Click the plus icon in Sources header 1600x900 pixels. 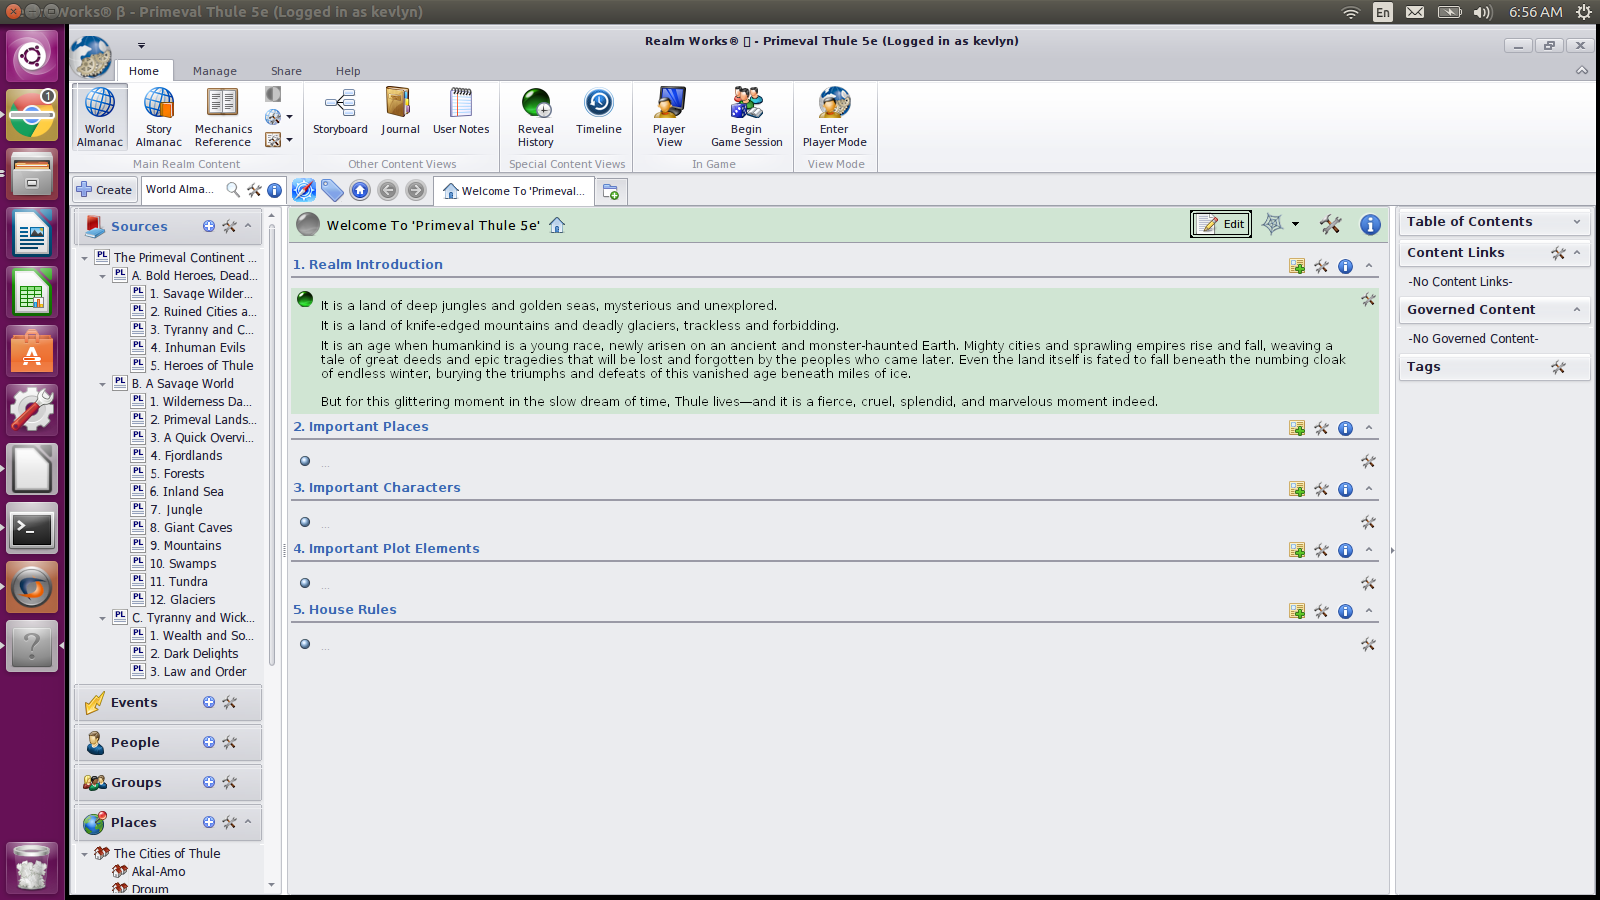[x=209, y=227]
